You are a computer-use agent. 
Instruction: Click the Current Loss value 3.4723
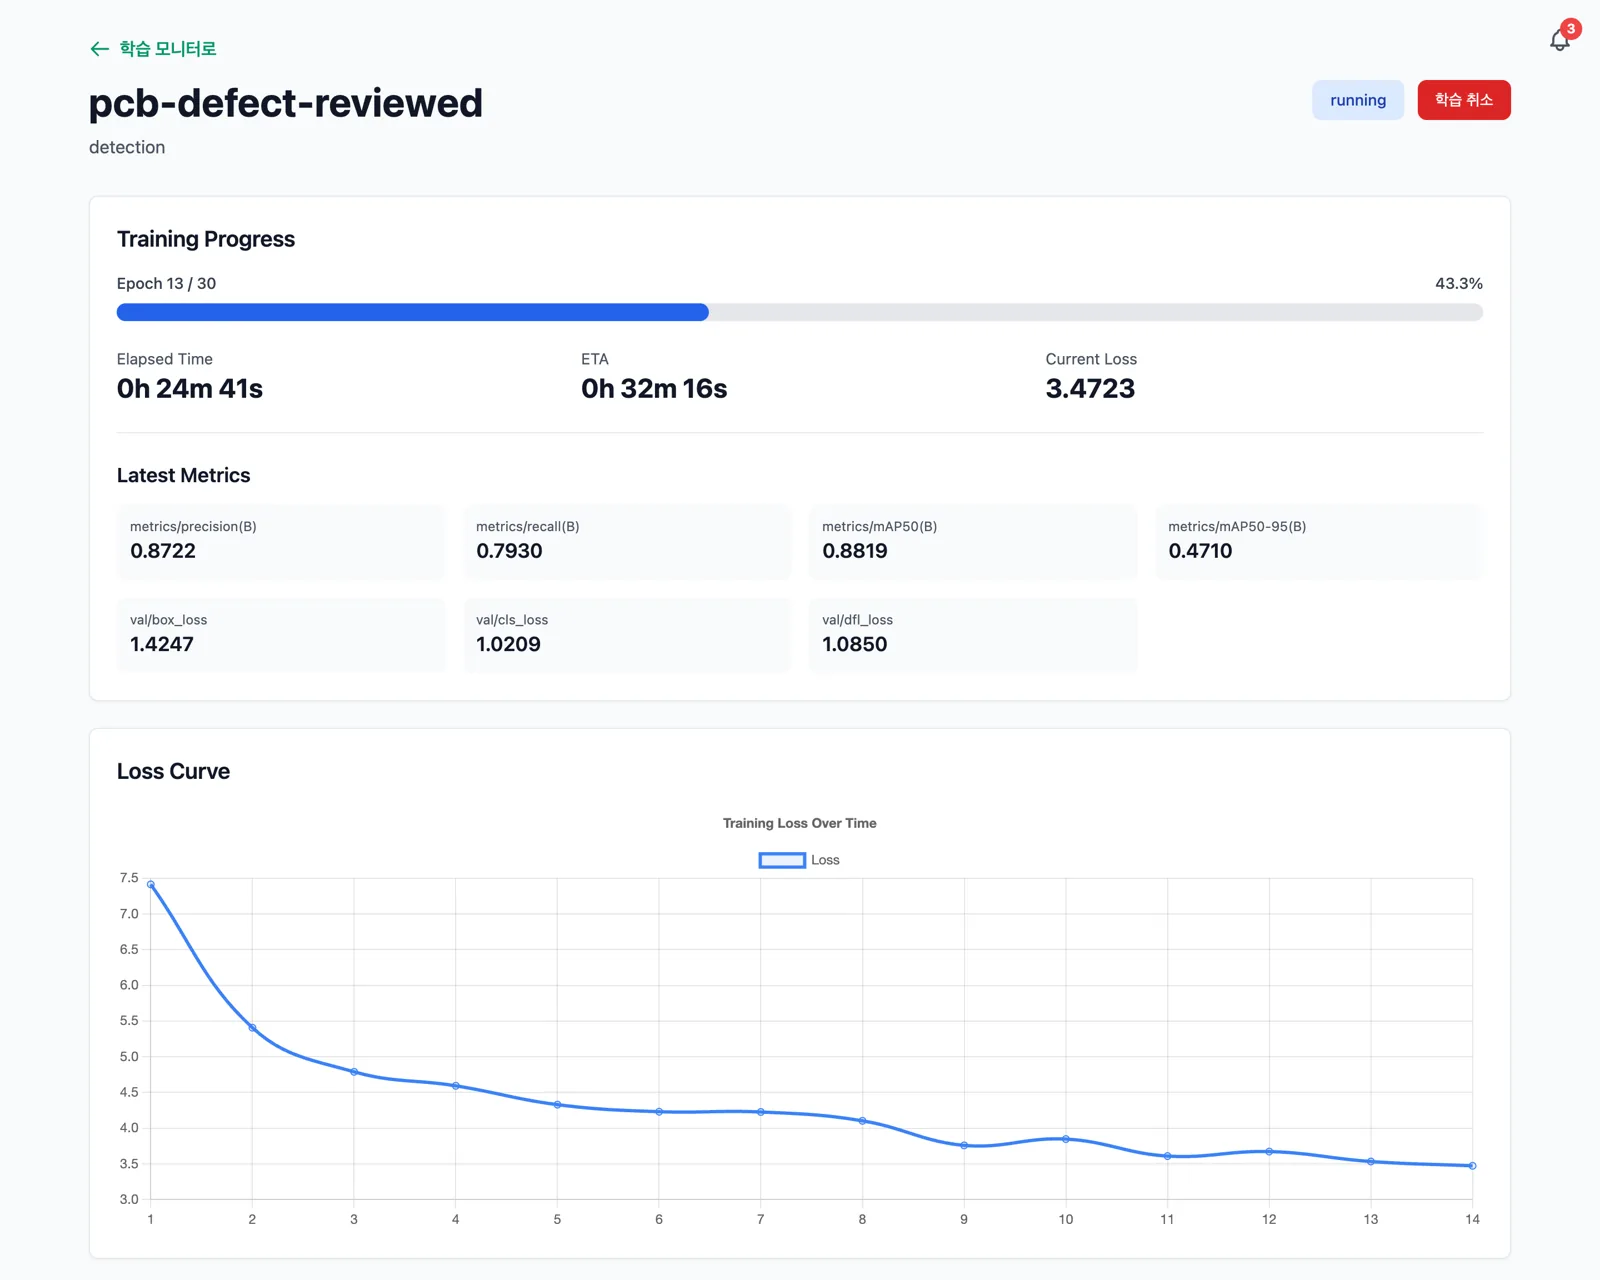pyautogui.click(x=1090, y=389)
